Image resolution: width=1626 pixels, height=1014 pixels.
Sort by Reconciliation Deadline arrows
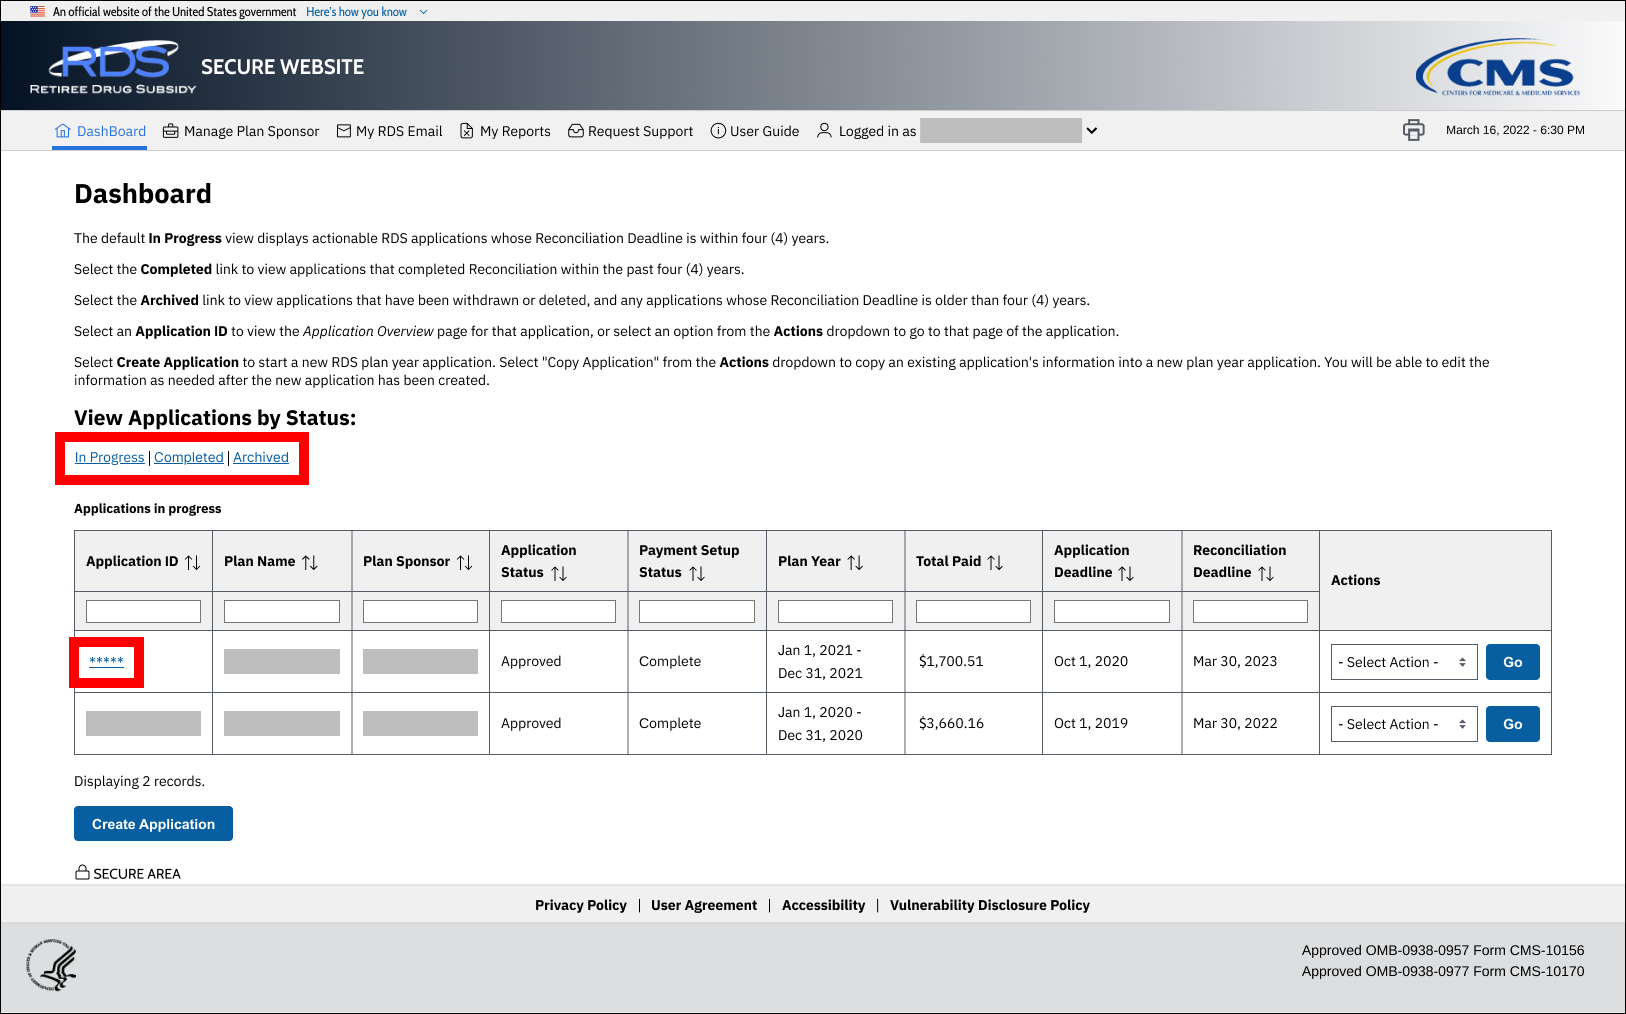coord(1266,573)
